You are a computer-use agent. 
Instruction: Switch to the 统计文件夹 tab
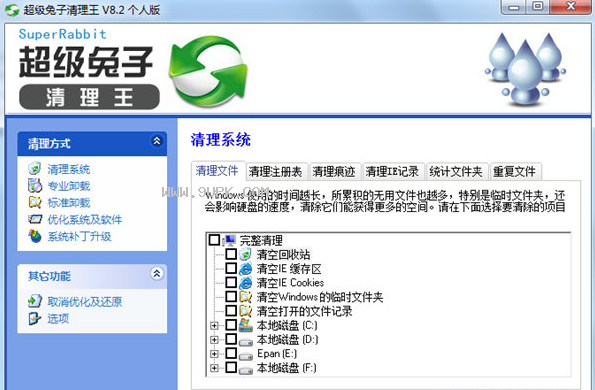[x=456, y=172]
